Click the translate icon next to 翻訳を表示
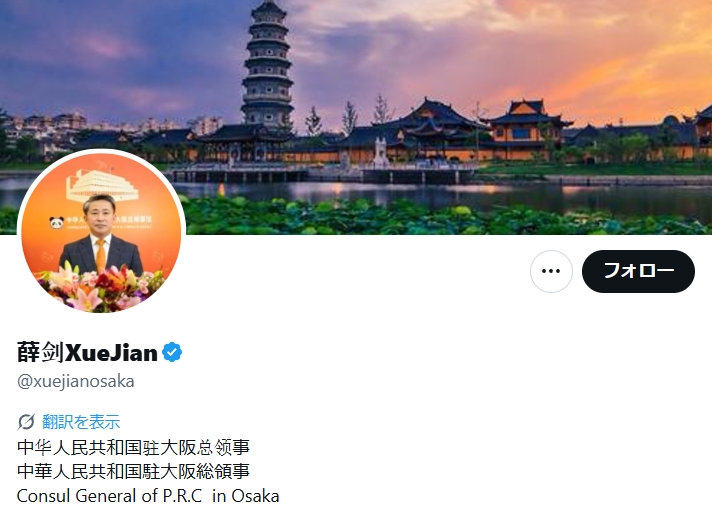712x511 pixels. tap(26, 422)
